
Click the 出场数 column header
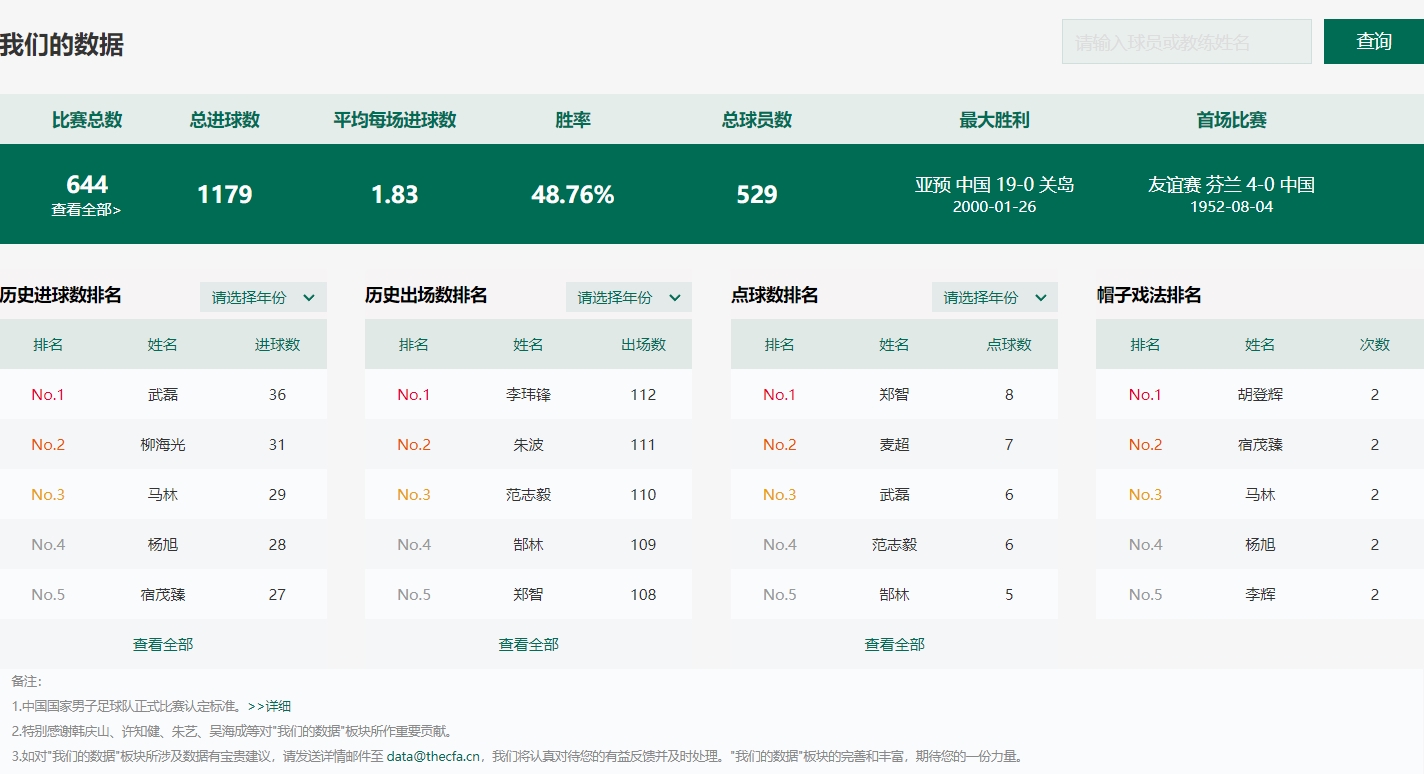[x=643, y=345]
